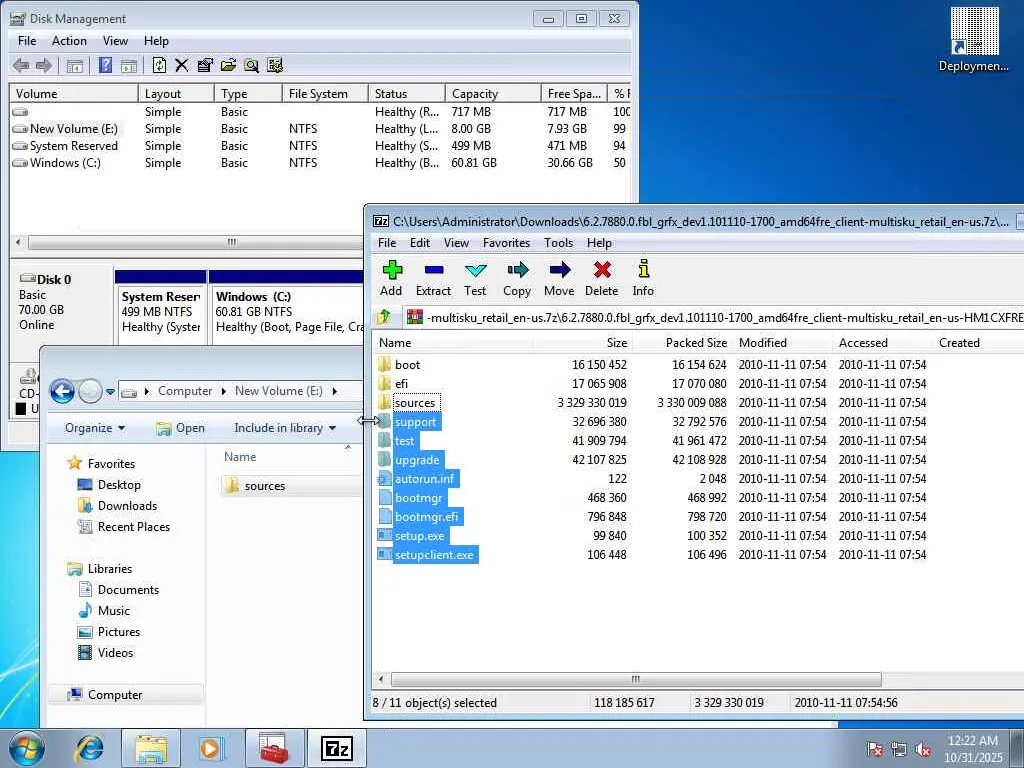Screen dimensions: 1024x768
Task: Sort Disk Management list by Capacity column
Action: [x=493, y=93]
